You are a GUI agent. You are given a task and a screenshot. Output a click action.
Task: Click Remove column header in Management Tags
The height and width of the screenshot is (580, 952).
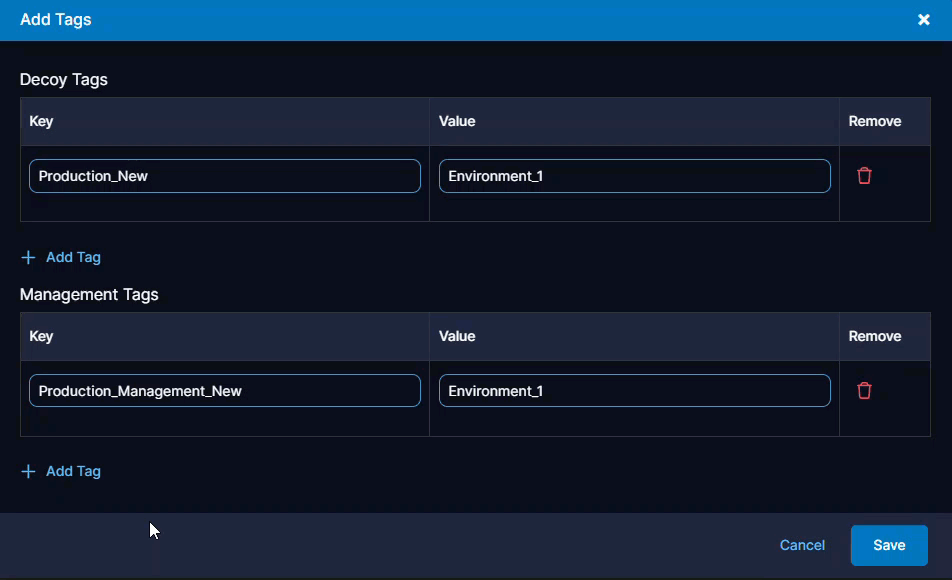point(874,336)
